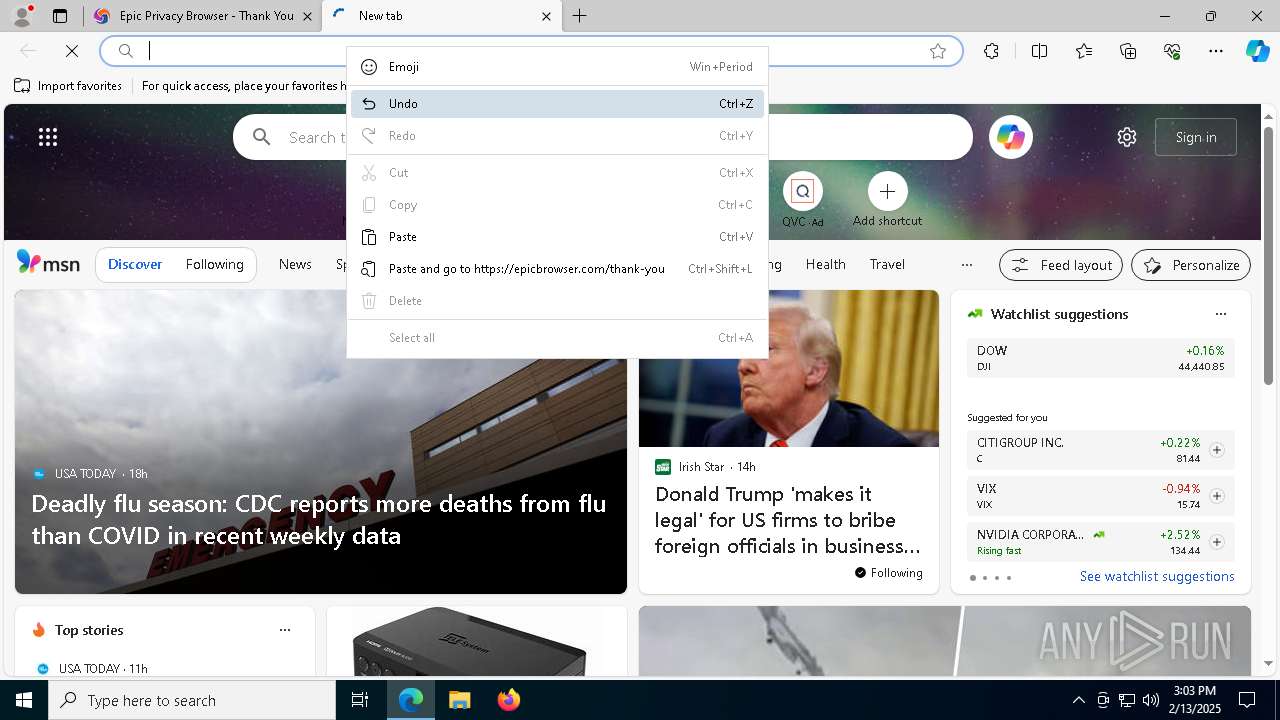
Task: Launch Firefox from taskbar
Action: 508,700
